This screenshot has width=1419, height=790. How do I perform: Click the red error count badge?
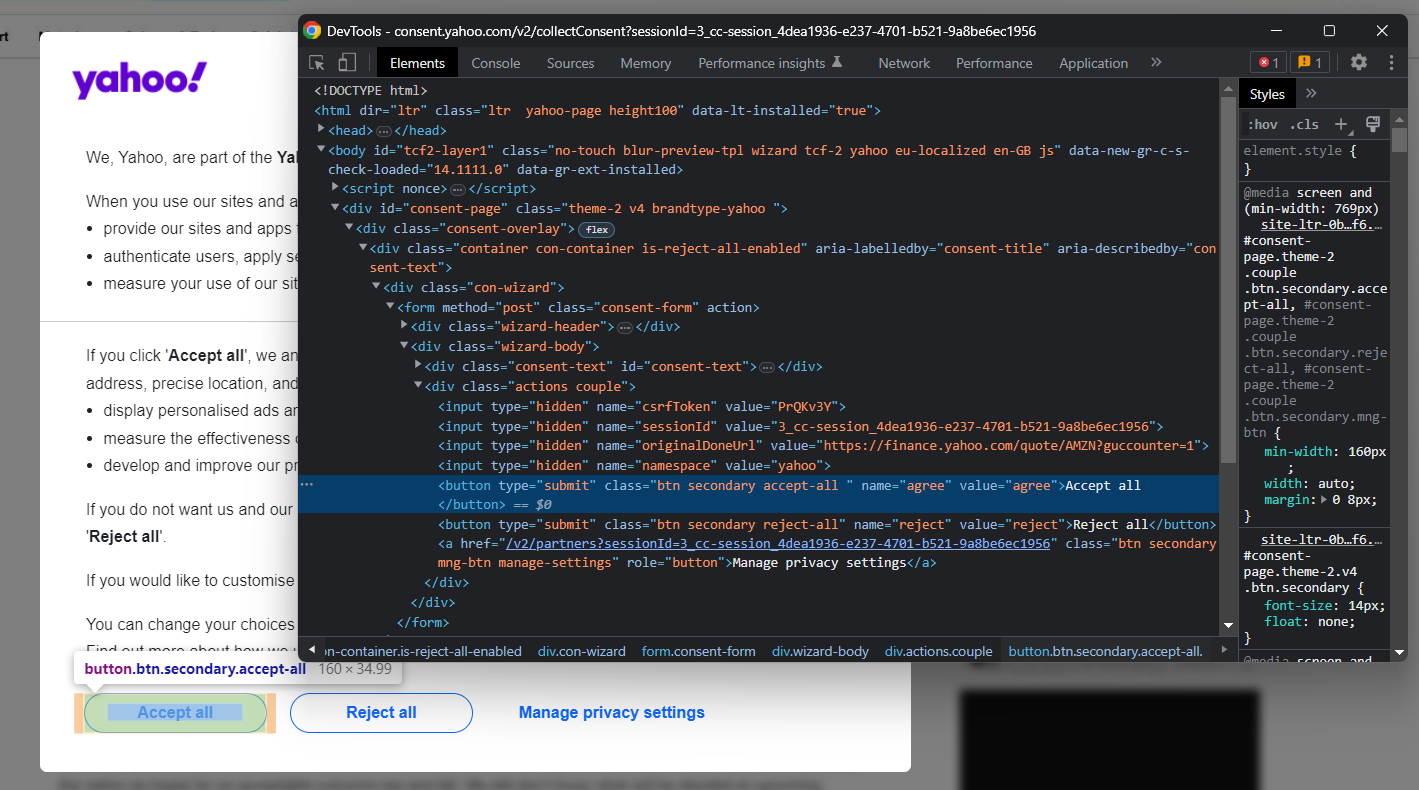pyautogui.click(x=1268, y=63)
